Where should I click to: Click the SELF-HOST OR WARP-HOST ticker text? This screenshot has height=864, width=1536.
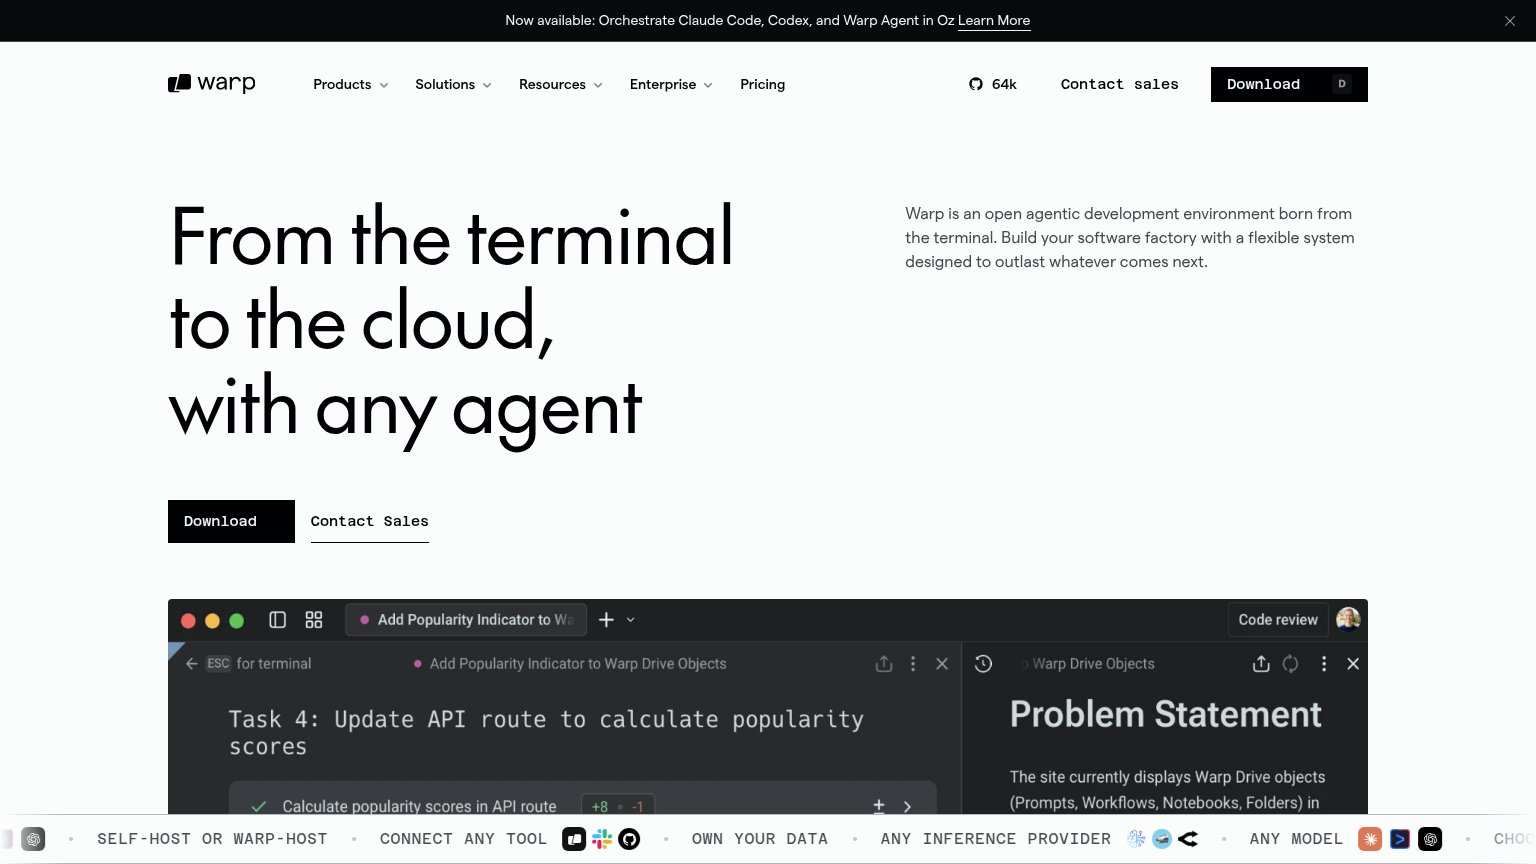(212, 839)
